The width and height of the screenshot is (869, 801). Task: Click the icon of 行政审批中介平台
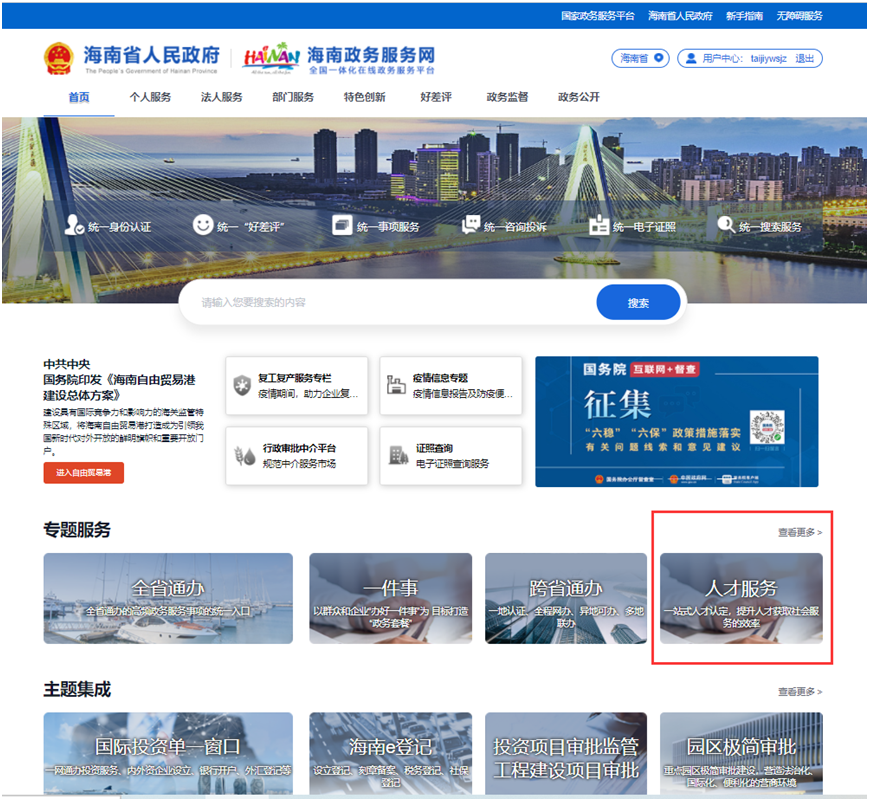pyautogui.click(x=245, y=456)
